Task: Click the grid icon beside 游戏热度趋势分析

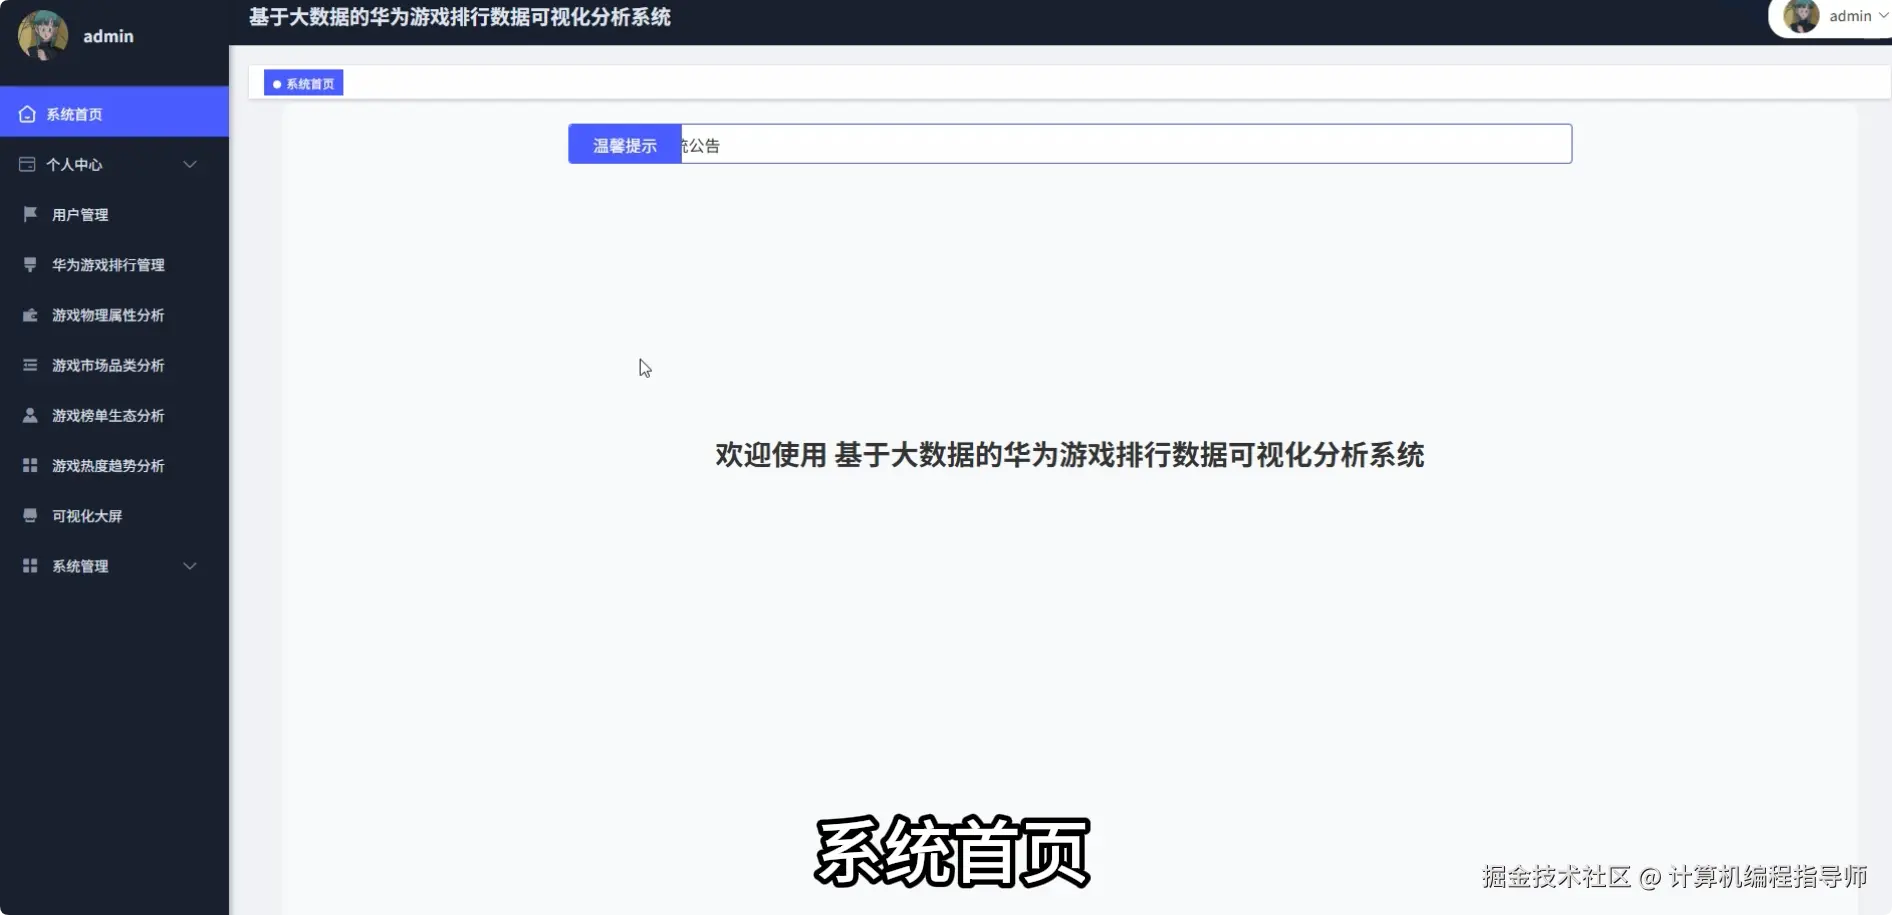Action: pyautogui.click(x=30, y=465)
